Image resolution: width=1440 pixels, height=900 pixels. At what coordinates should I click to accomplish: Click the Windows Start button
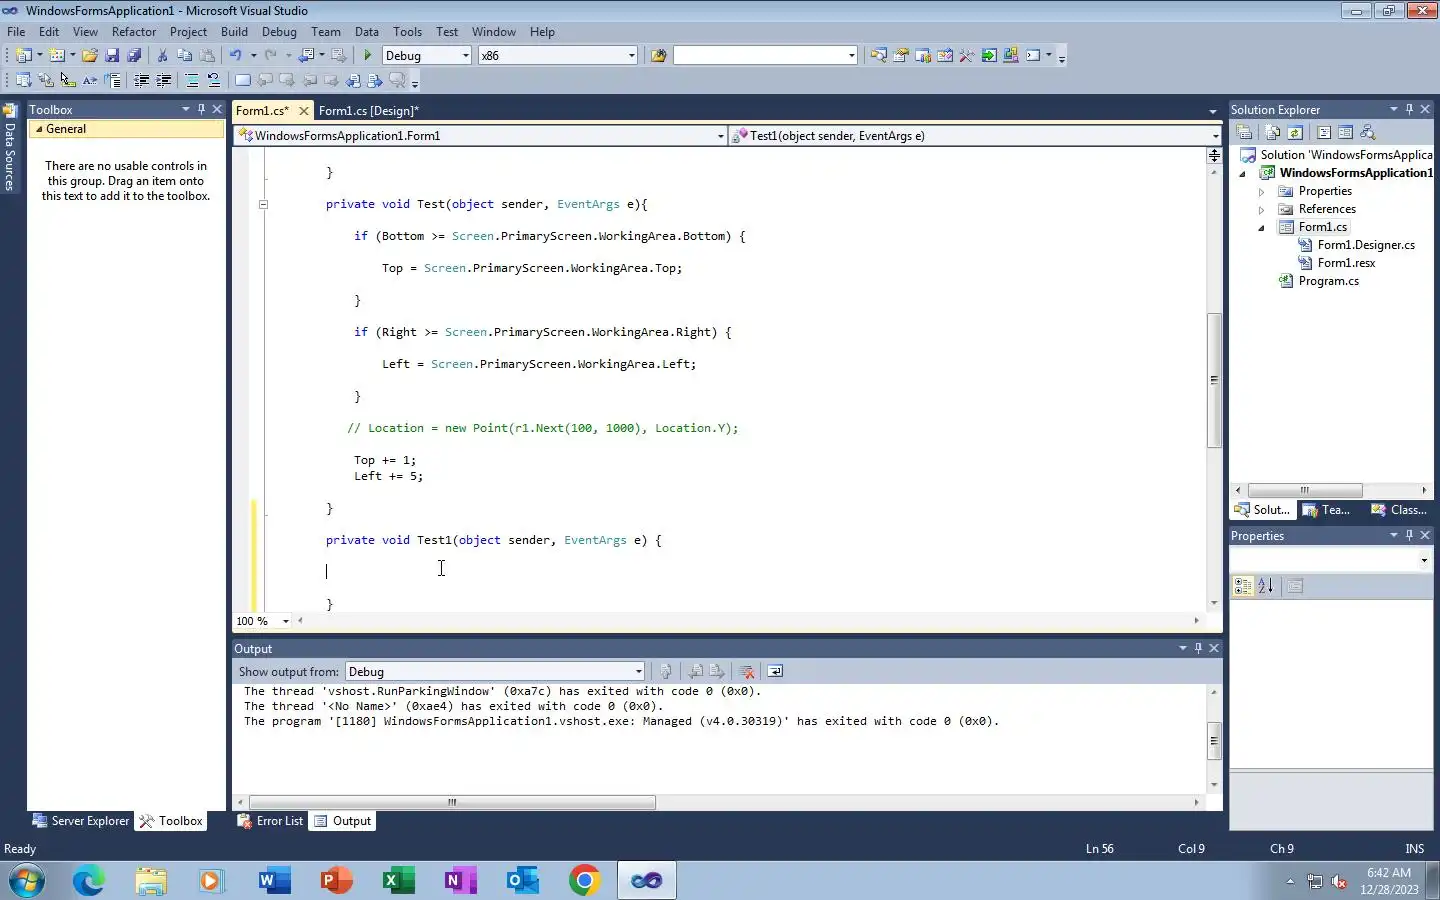click(27, 880)
